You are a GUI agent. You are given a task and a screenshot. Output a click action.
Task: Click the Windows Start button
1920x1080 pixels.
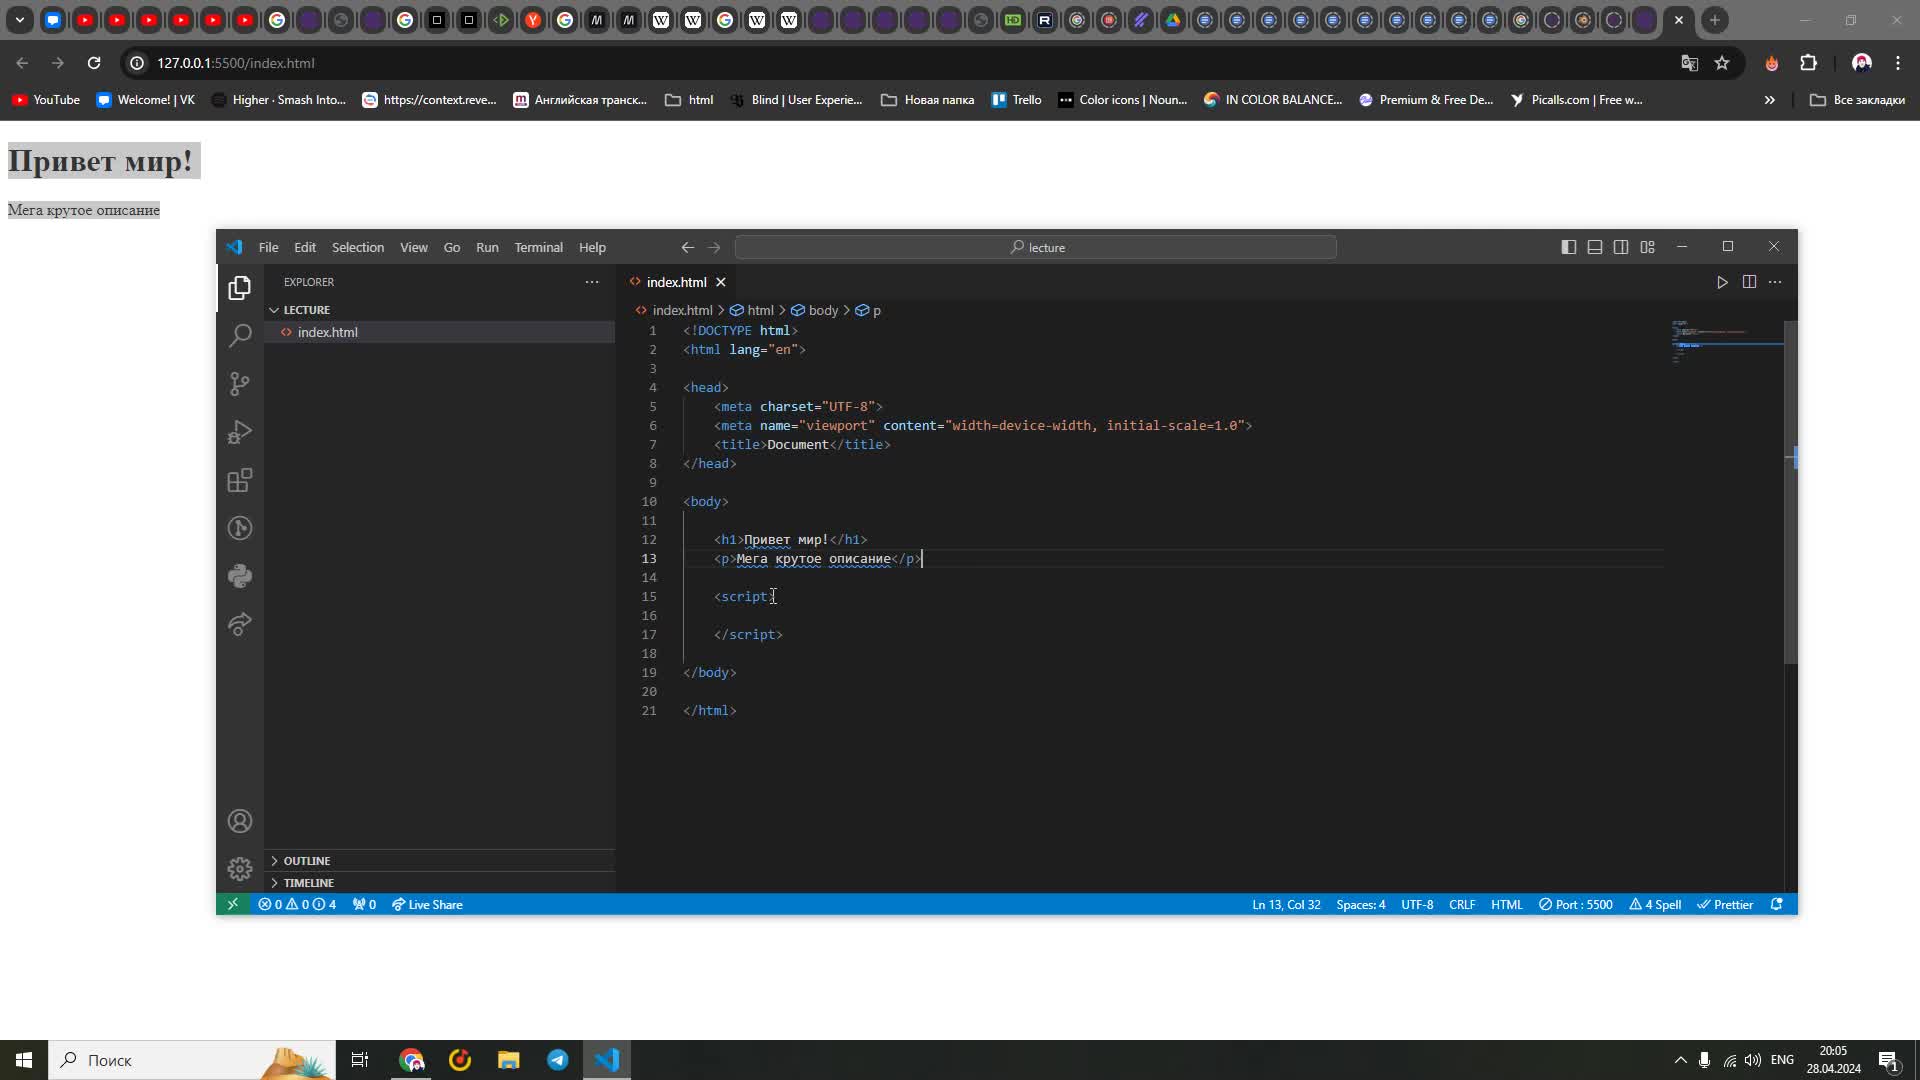[x=24, y=1060]
